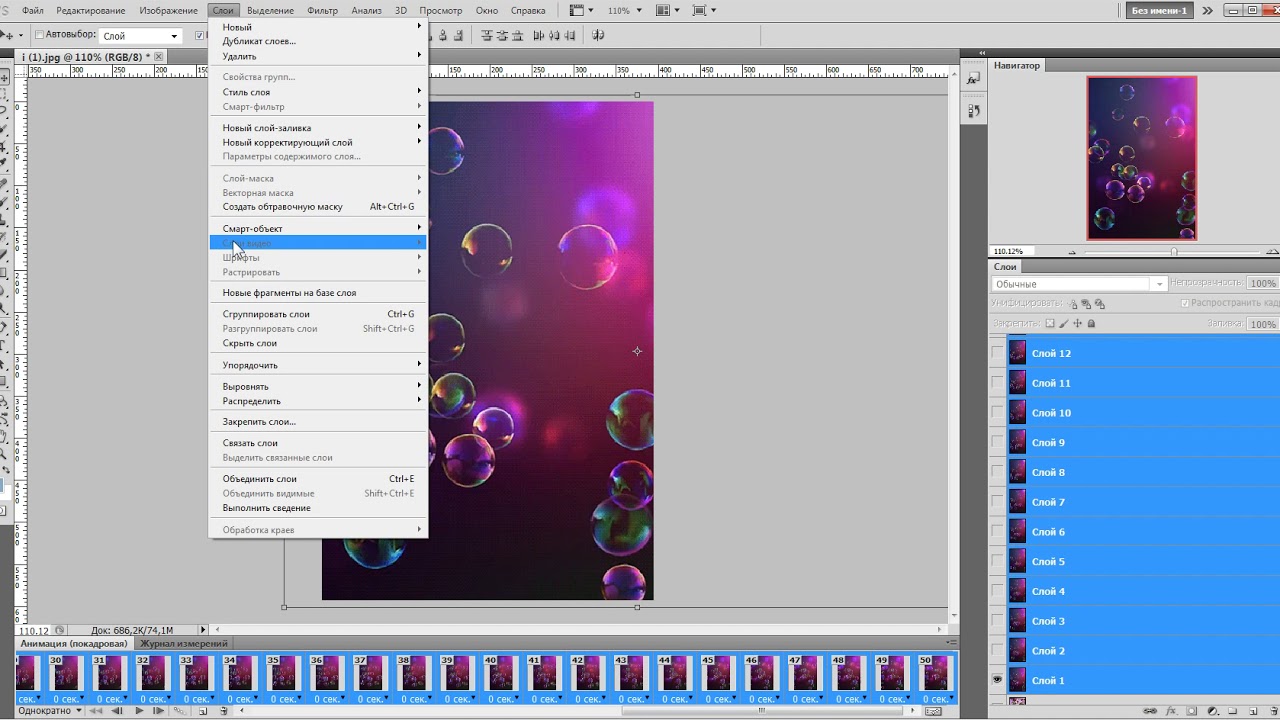This screenshot has height=720, width=1280.
Task: Jump to the first animation frame
Action: tap(95, 711)
